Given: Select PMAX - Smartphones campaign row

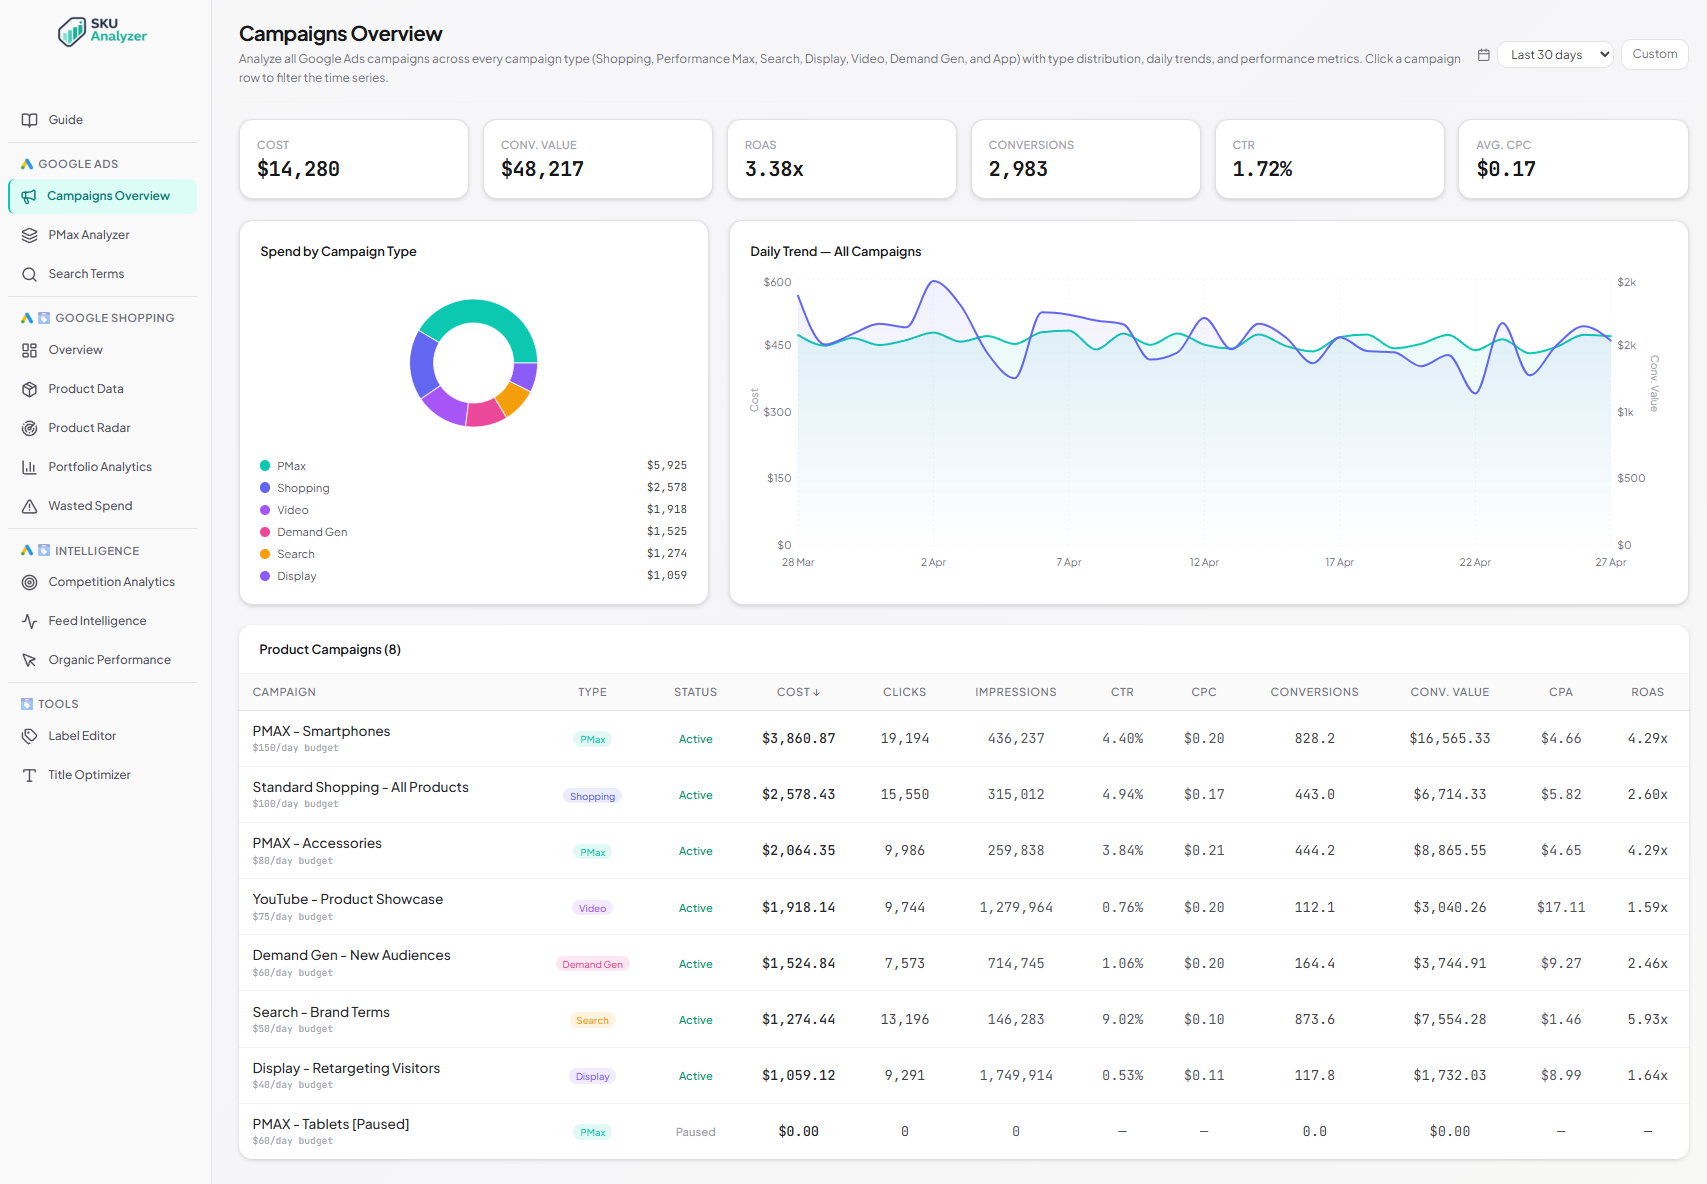Looking at the screenshot, I should [x=964, y=739].
